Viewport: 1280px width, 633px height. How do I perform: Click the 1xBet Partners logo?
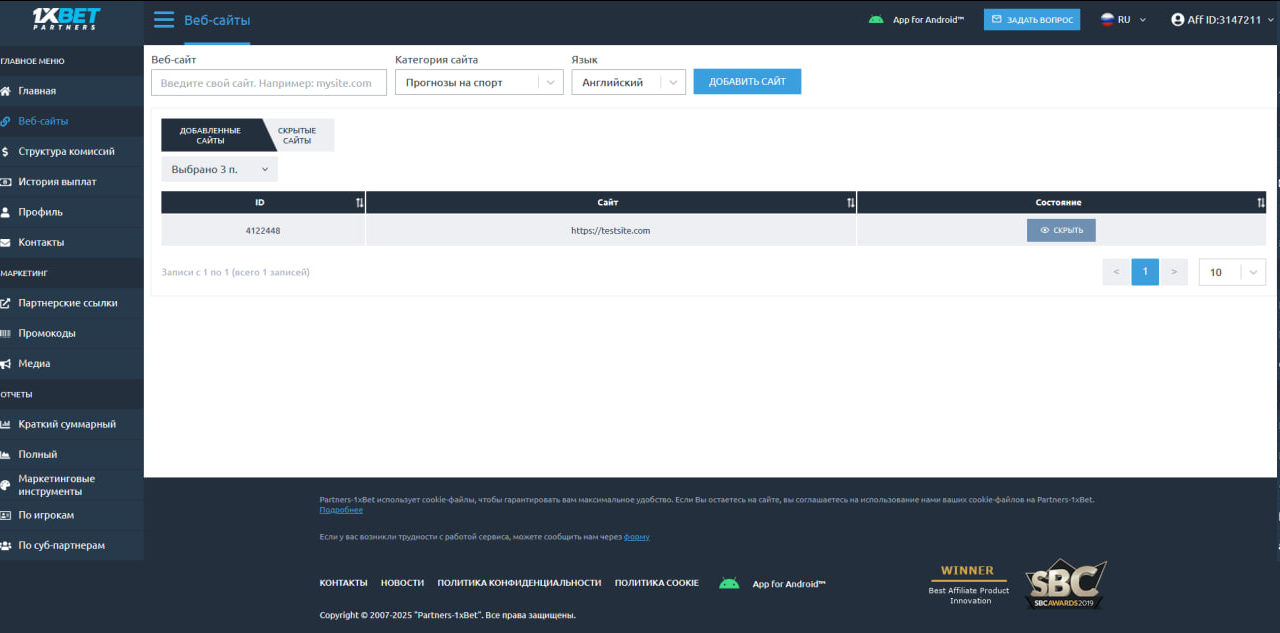pyautogui.click(x=66, y=19)
